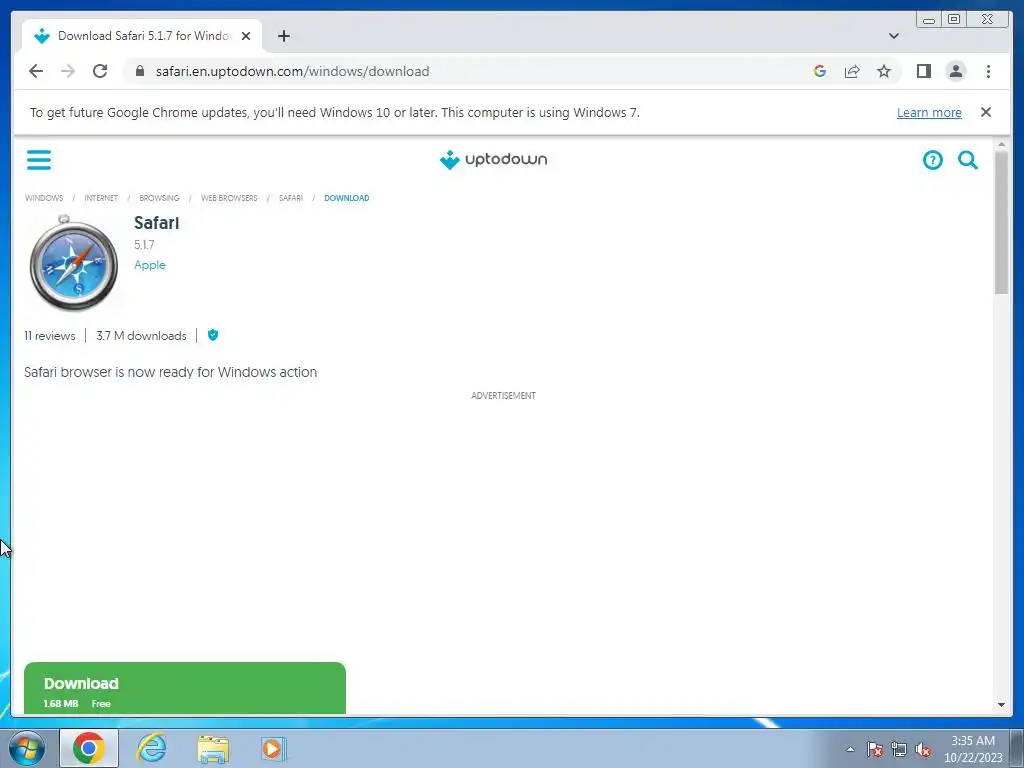Click the Uptodown logo
This screenshot has width=1024, height=768.
494,159
